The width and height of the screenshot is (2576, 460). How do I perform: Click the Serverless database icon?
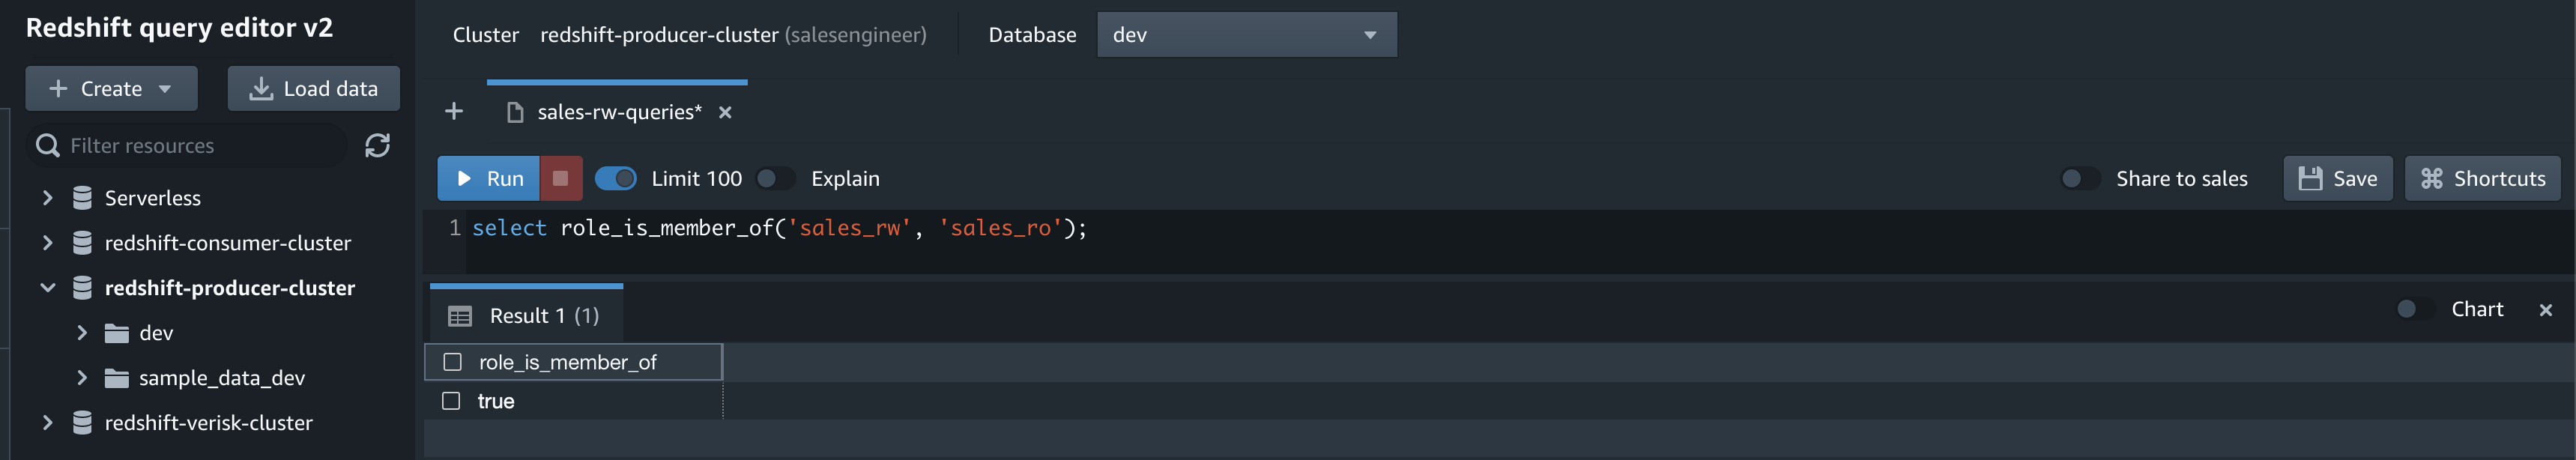(x=83, y=198)
